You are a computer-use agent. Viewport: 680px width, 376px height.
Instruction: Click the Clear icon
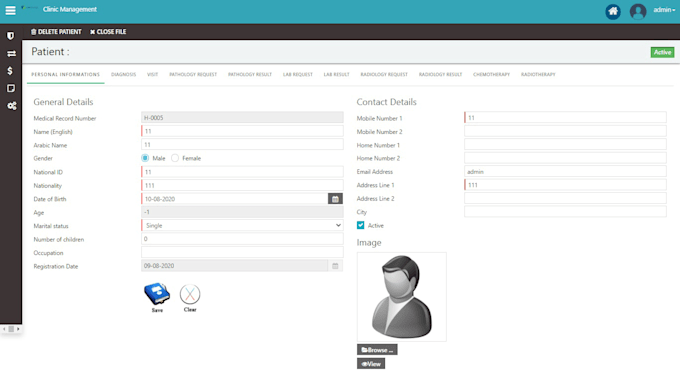click(x=190, y=298)
